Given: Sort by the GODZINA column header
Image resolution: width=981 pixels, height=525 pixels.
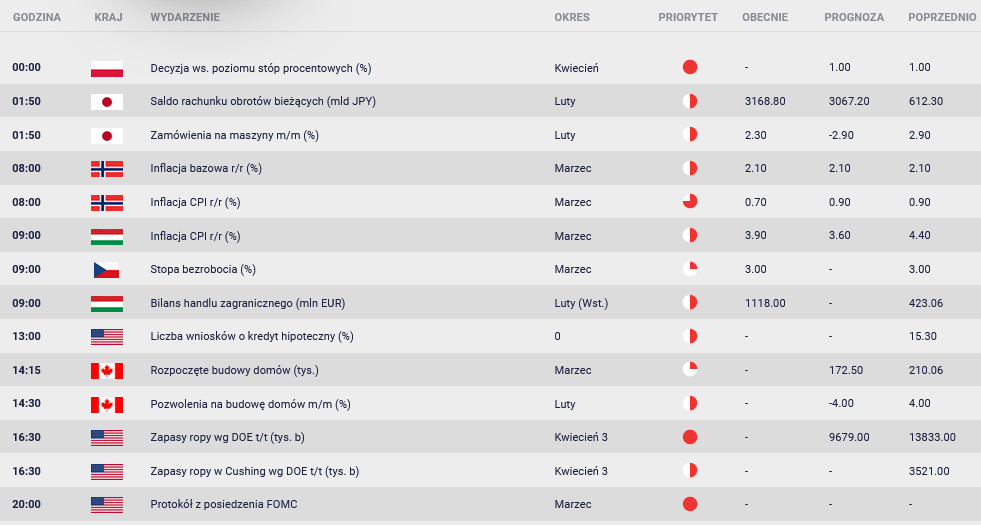Looking at the screenshot, I should pyautogui.click(x=37, y=18).
